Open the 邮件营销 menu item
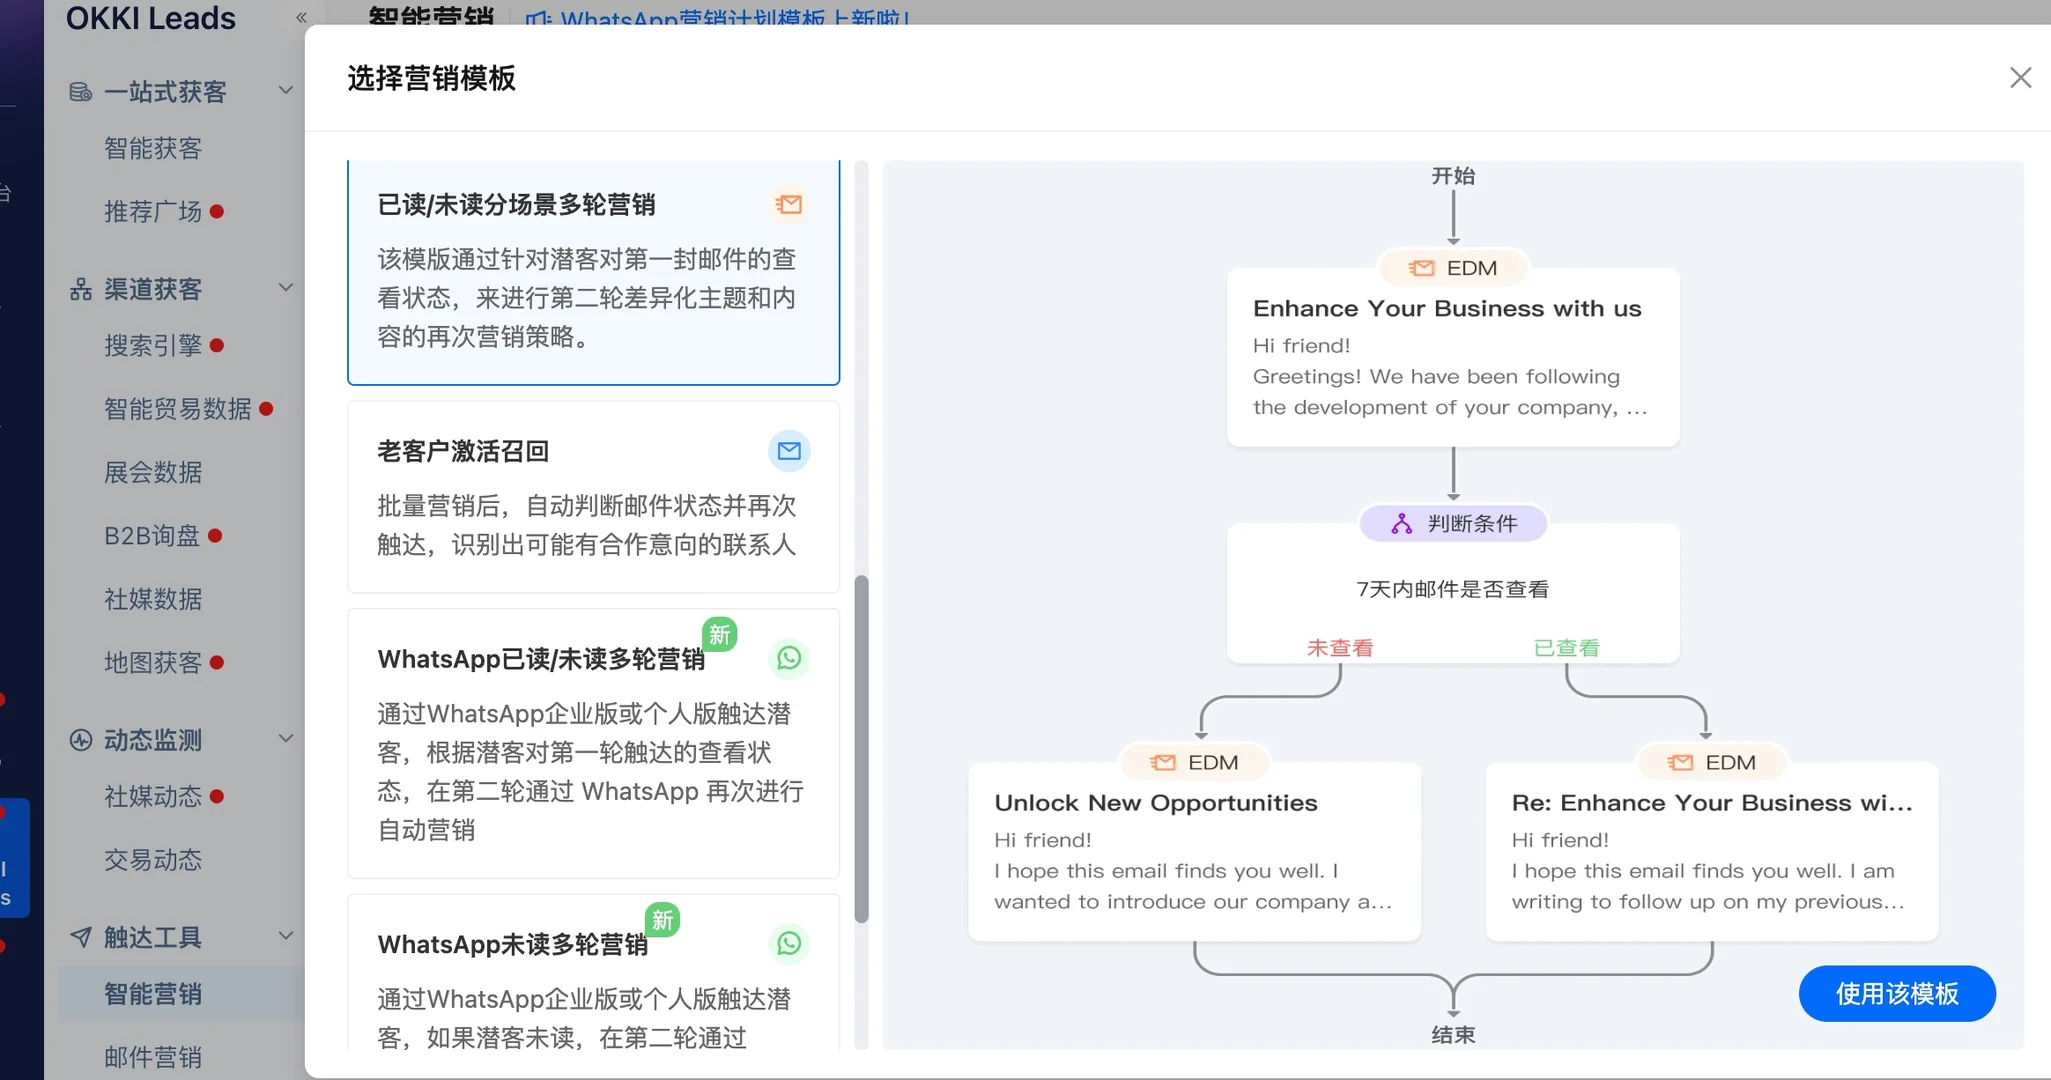The image size is (2051, 1080). [x=153, y=1057]
